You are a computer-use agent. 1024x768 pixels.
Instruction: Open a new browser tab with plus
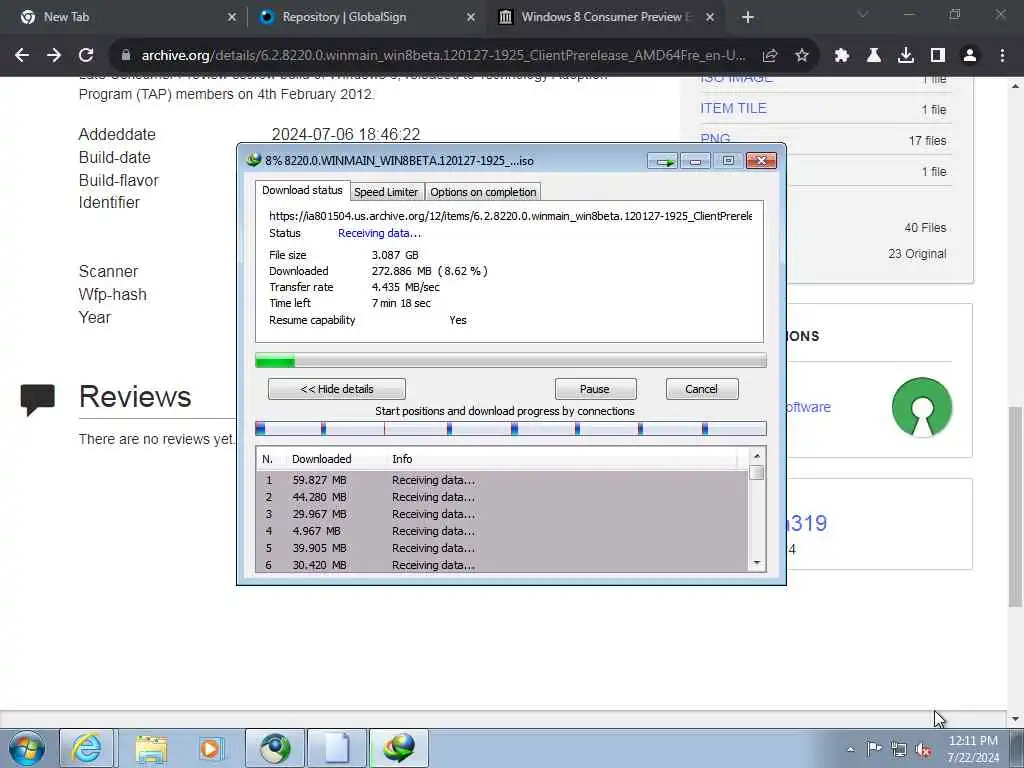(x=748, y=17)
